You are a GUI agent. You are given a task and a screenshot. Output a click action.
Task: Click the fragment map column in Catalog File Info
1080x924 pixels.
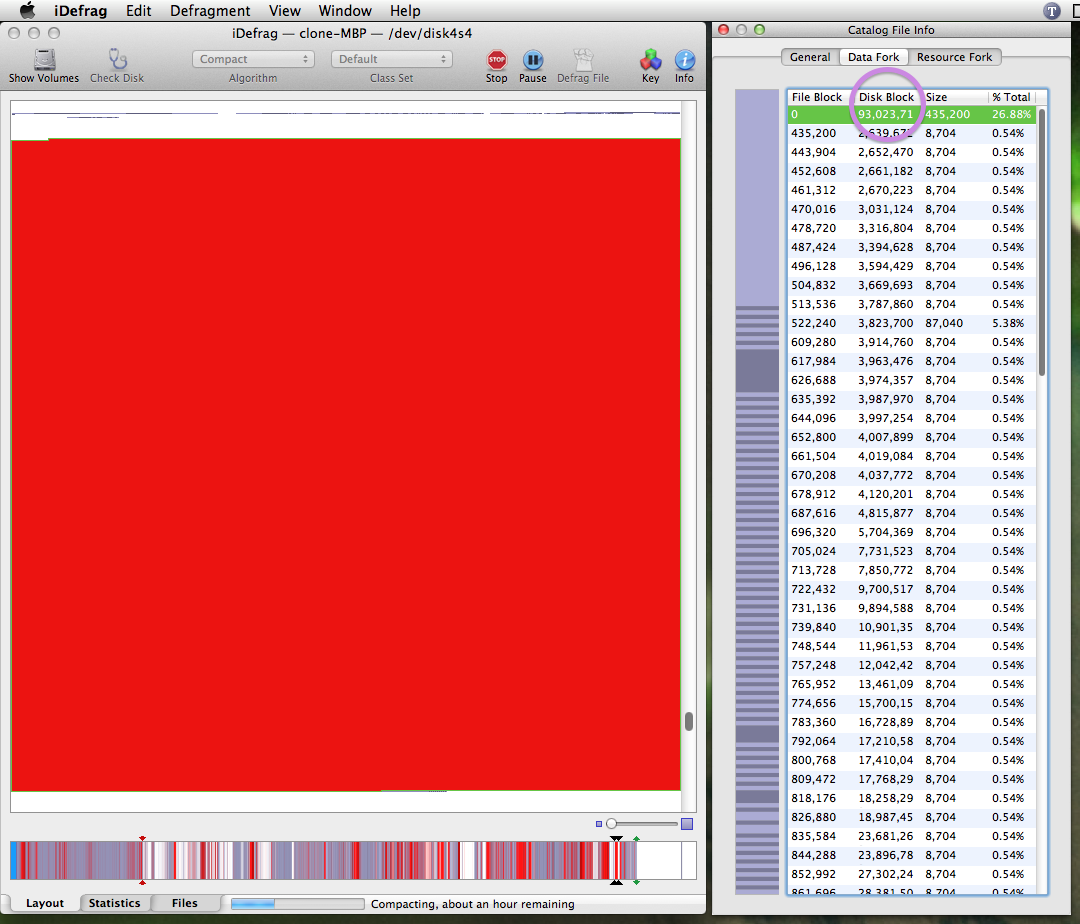coord(756,492)
